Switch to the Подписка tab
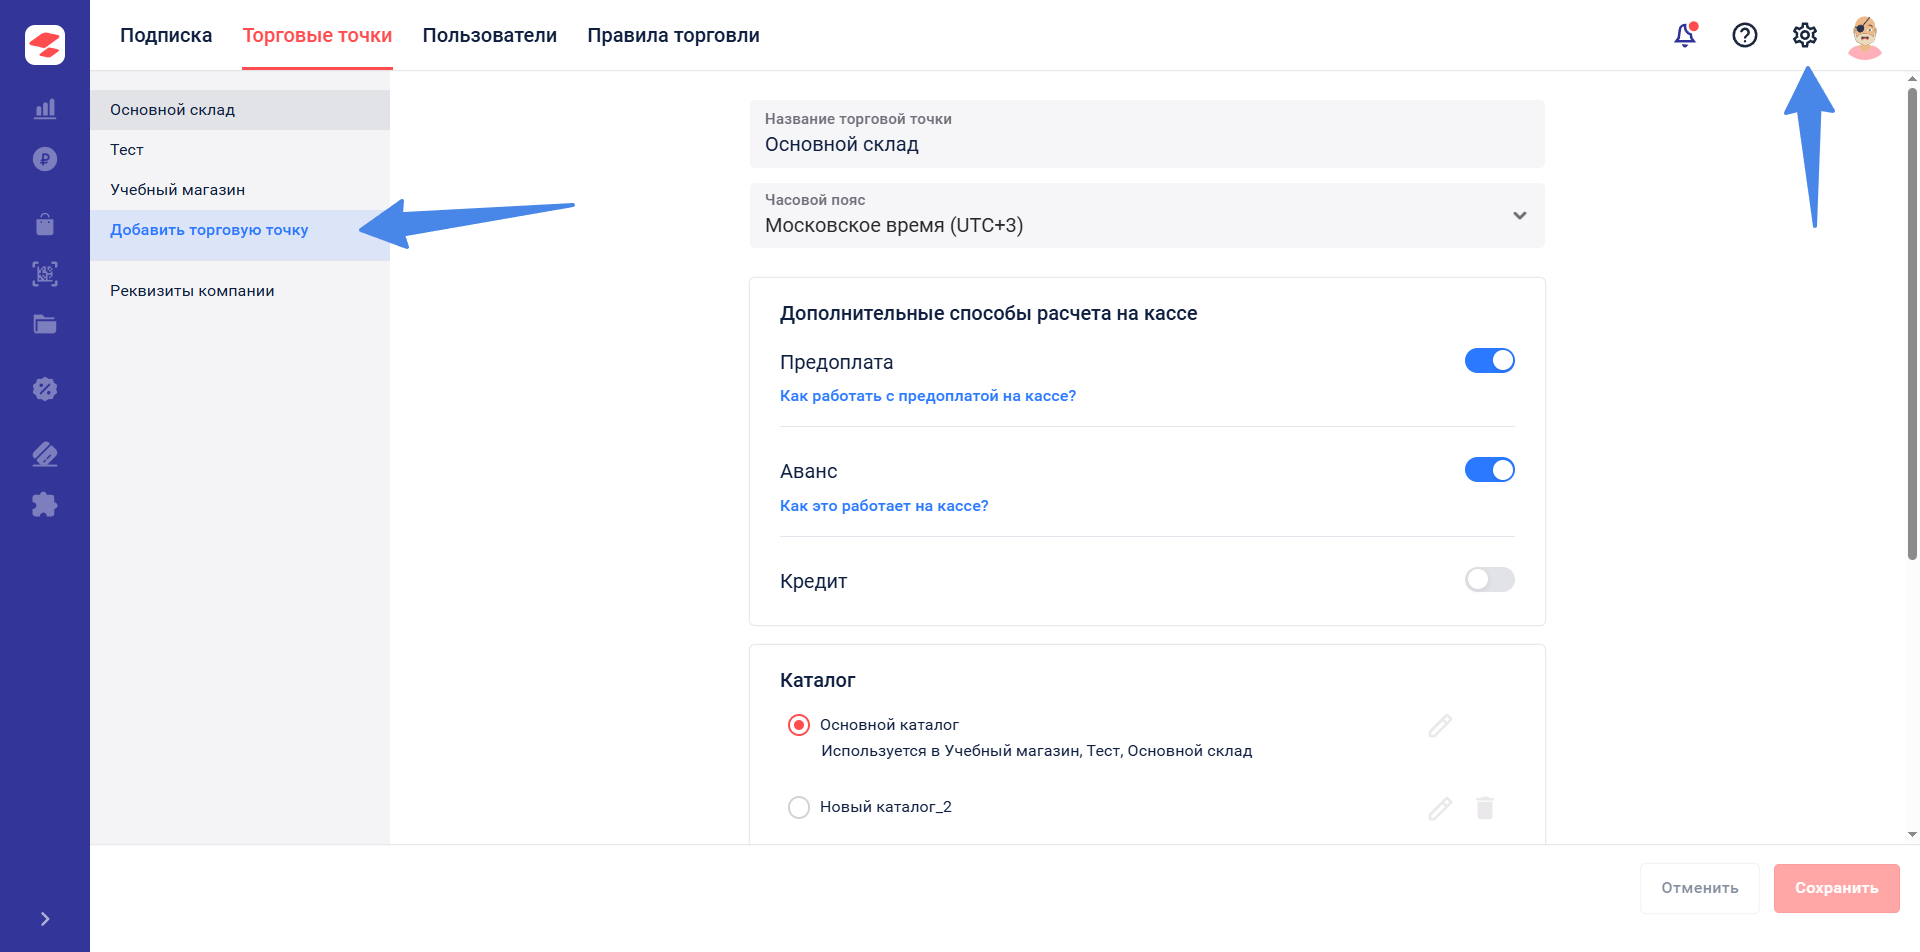 [x=166, y=35]
